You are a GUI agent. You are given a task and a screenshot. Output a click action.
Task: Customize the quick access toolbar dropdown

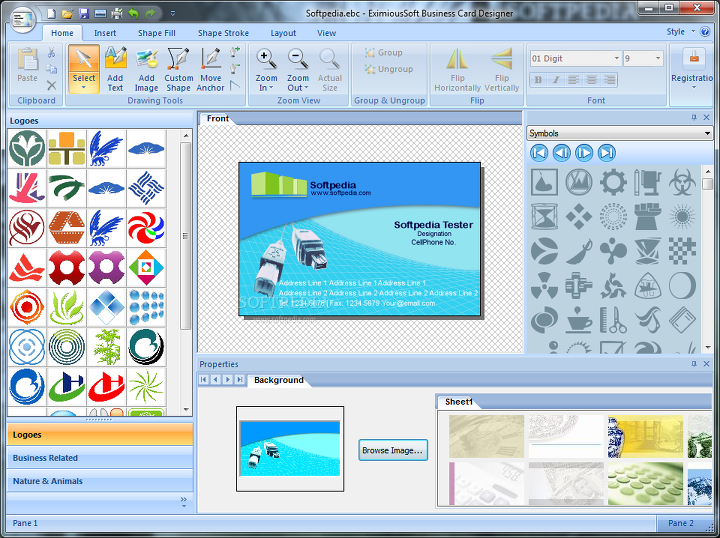point(173,14)
